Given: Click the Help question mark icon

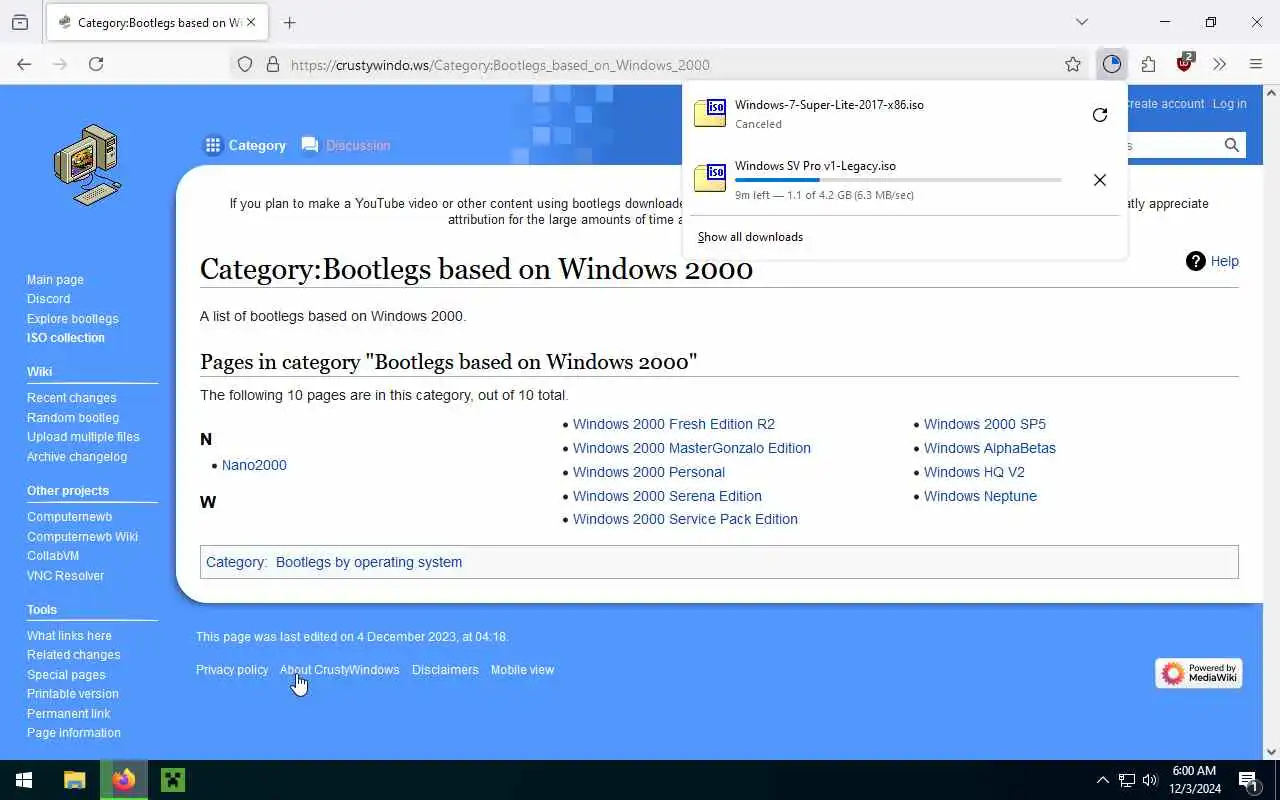Looking at the screenshot, I should point(1195,261).
